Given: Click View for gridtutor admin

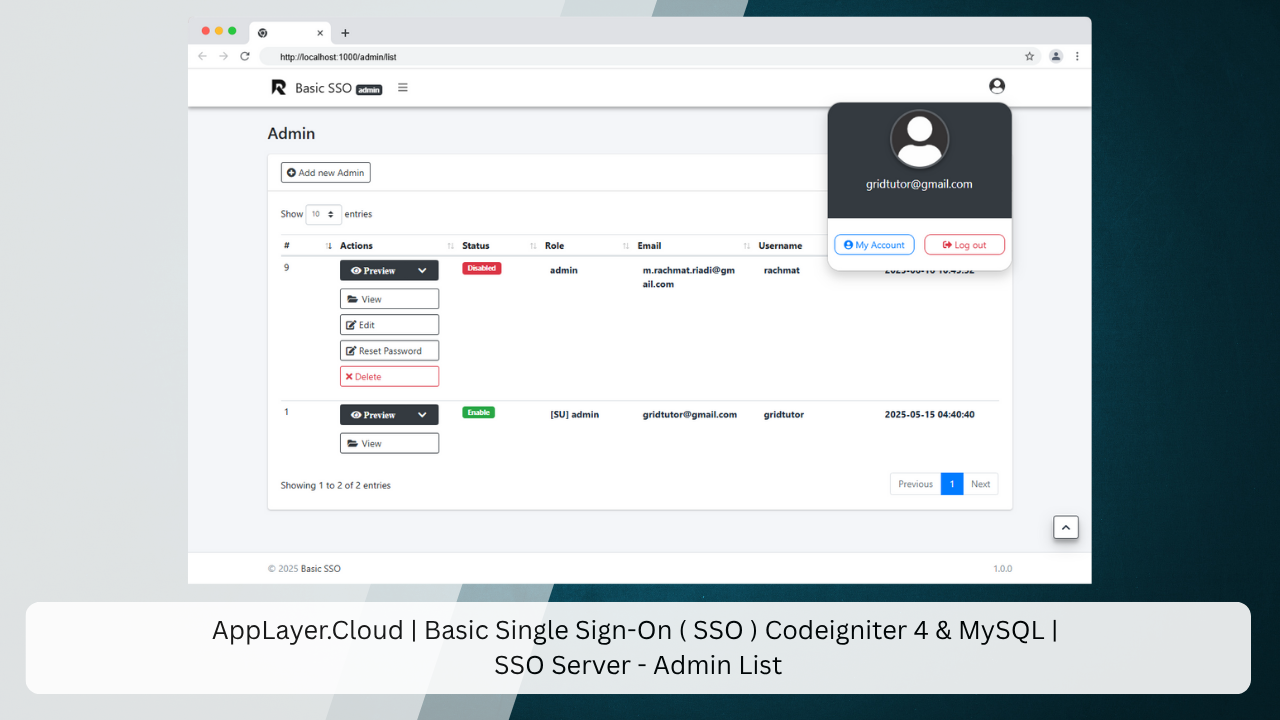Looking at the screenshot, I should click(x=389, y=443).
